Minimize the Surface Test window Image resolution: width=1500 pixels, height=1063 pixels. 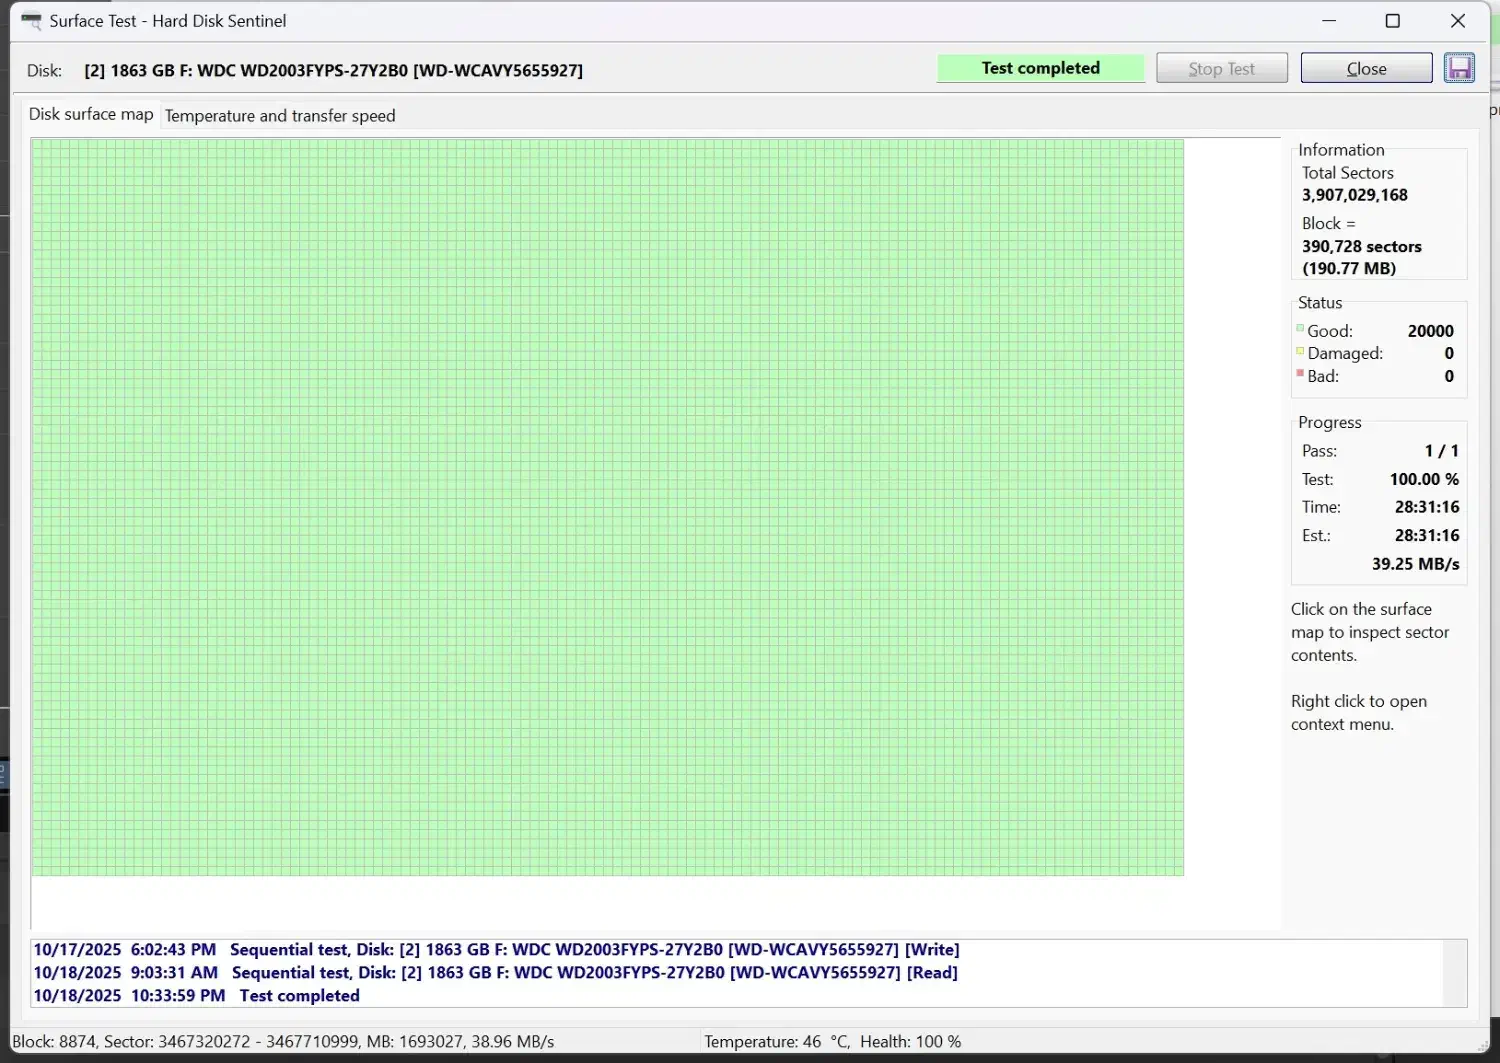pos(1329,21)
